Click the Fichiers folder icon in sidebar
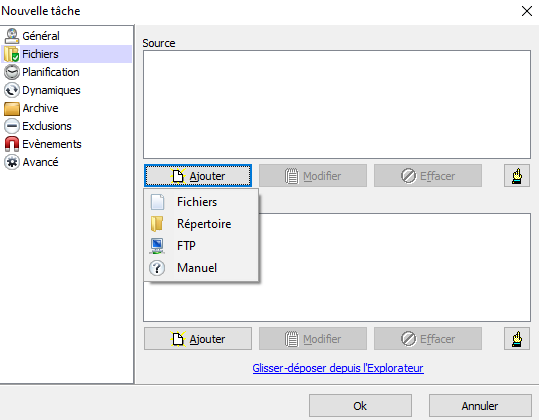Viewport: 539px width, 420px height. point(12,54)
